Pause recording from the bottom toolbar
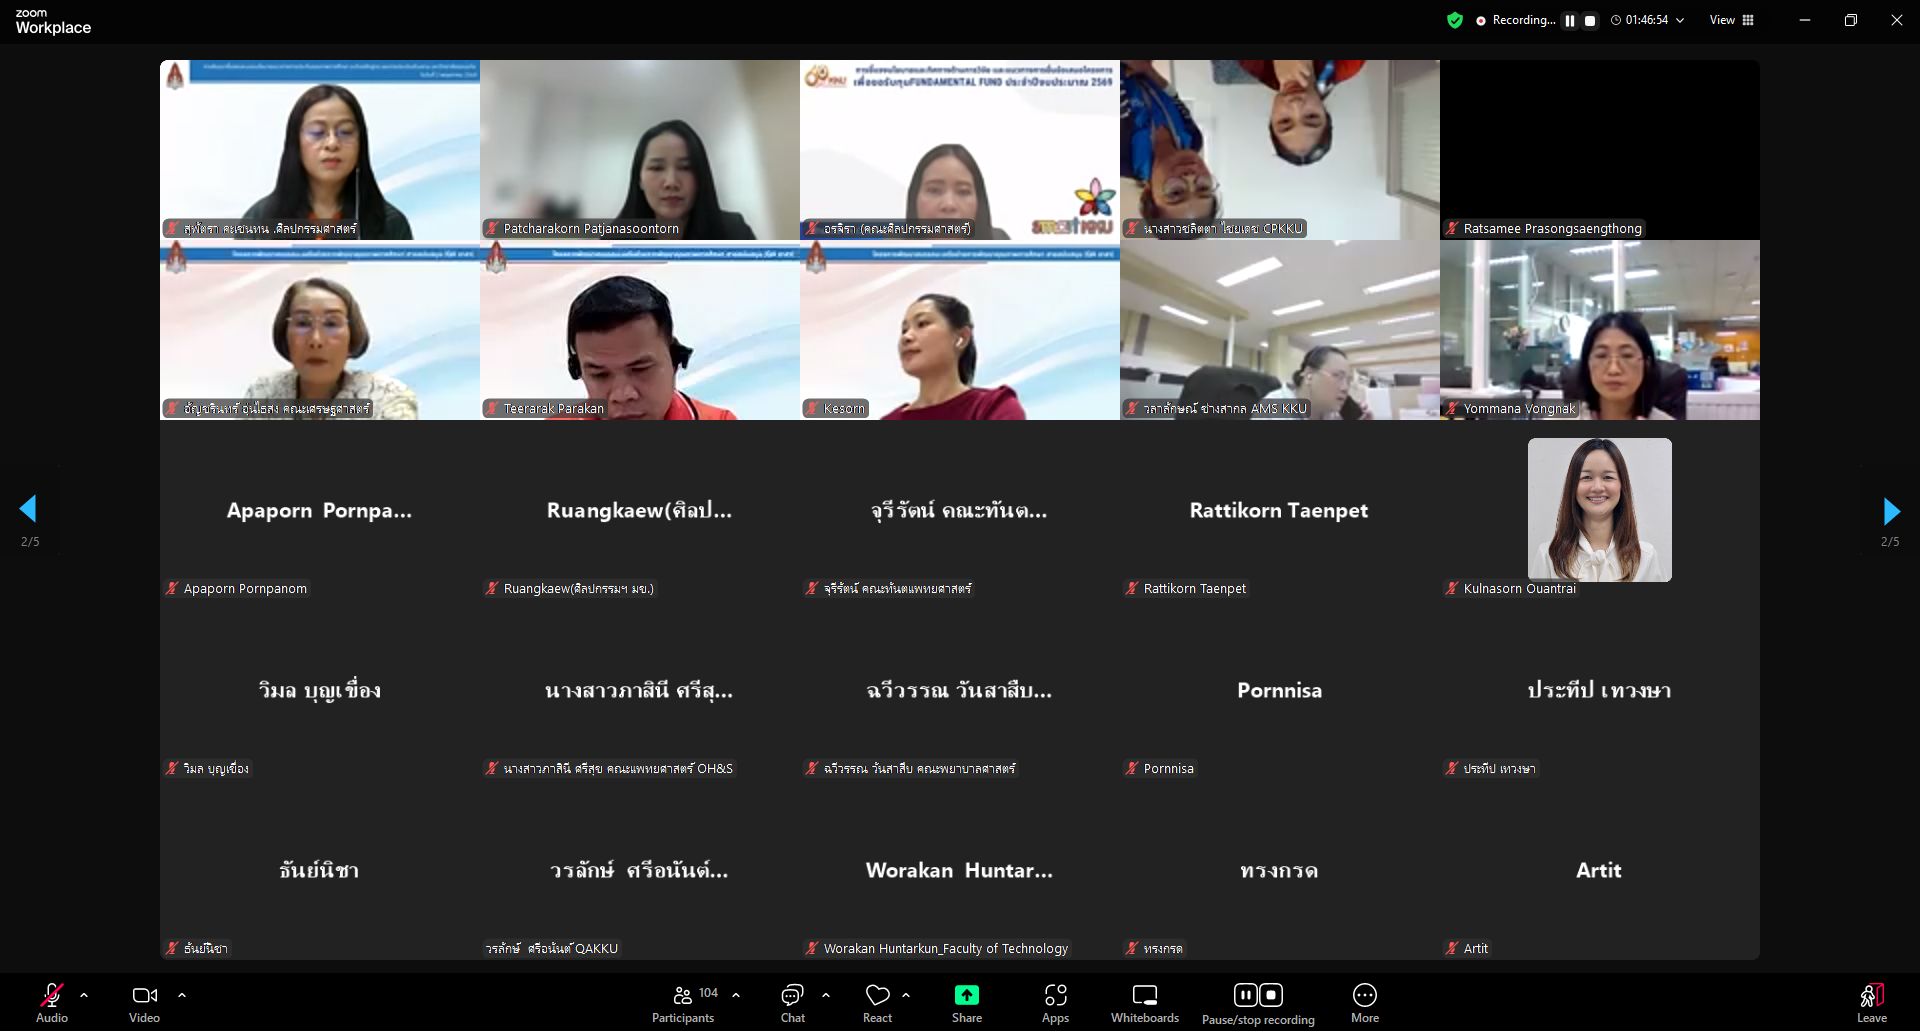Viewport: 1920px width, 1032px height. point(1245,994)
